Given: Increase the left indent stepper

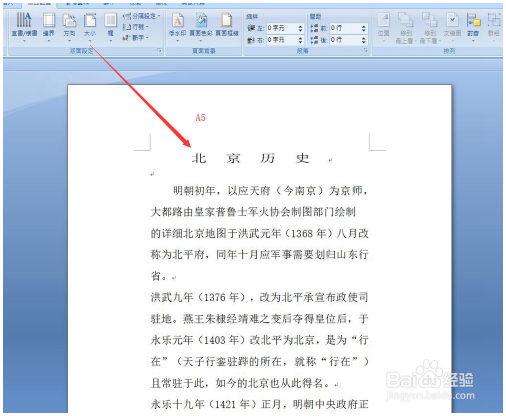Looking at the screenshot, I should (x=300, y=26).
